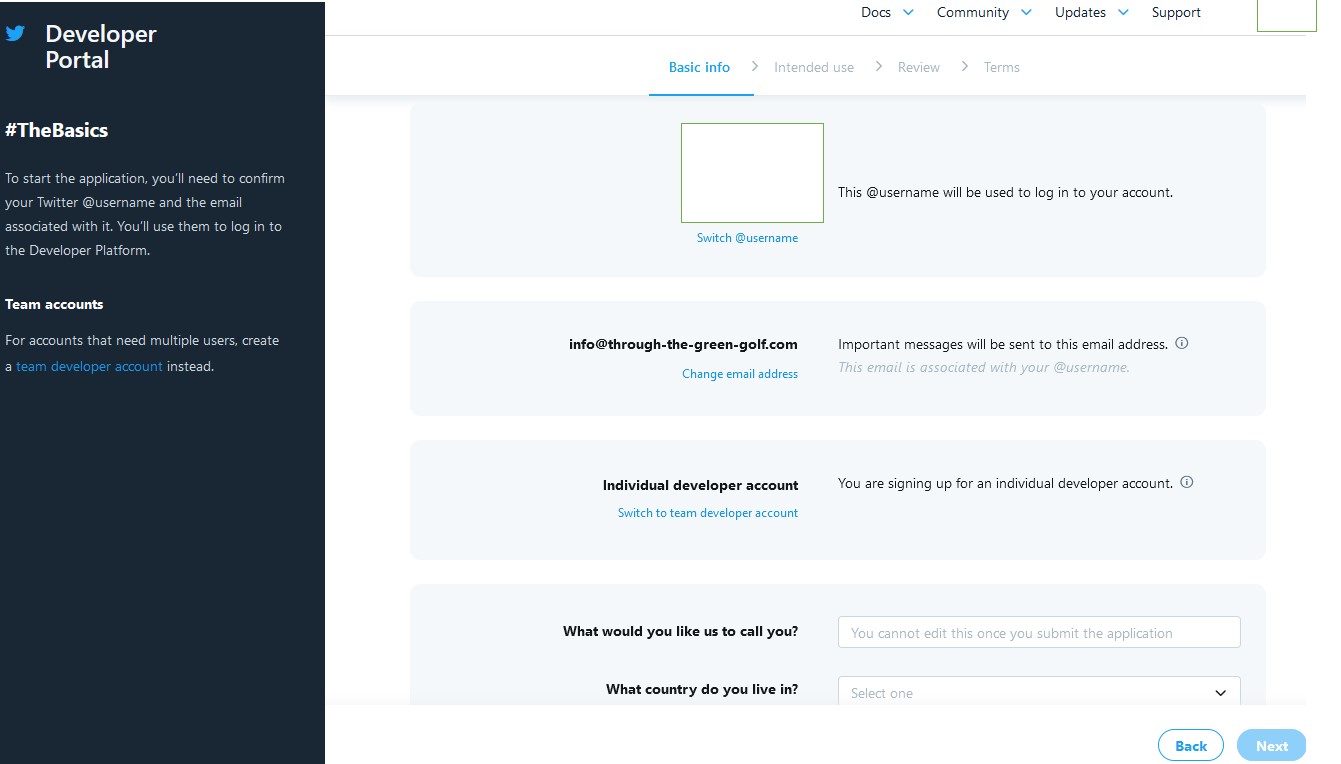This screenshot has height=764, width=1341.
Task: Focus the 'What would you like us to call you' field
Action: coord(1039,632)
